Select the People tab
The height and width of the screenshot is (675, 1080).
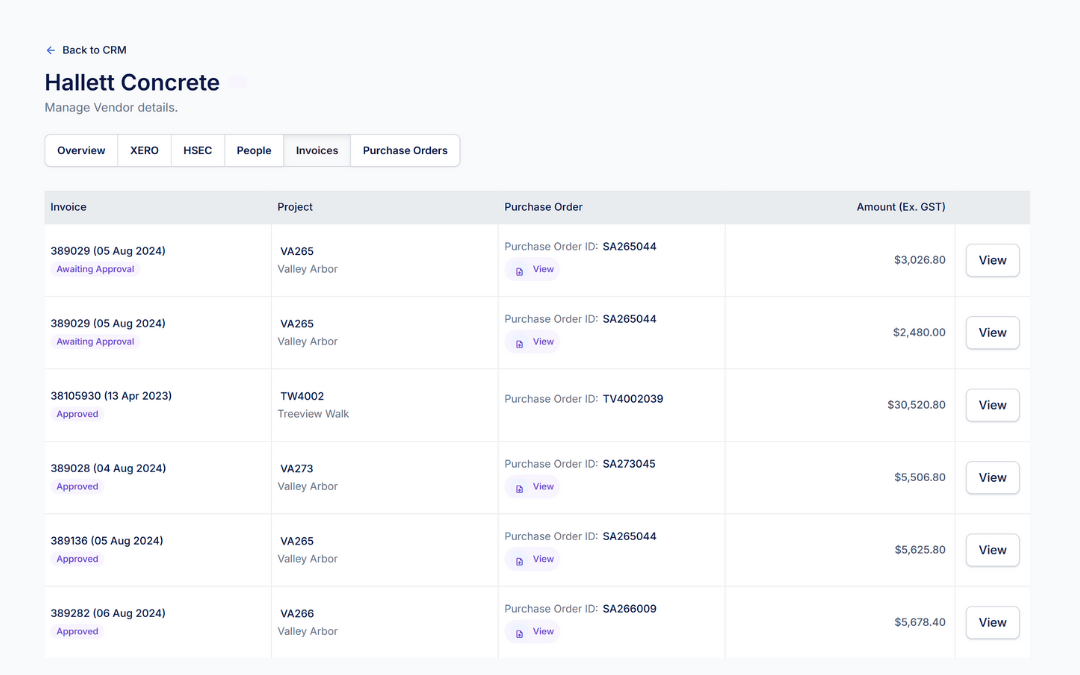click(x=254, y=150)
